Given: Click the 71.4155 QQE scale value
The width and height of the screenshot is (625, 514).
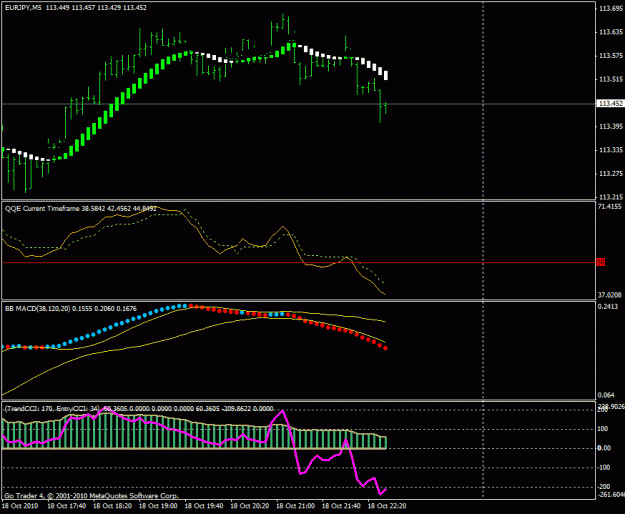Looking at the screenshot, I should click(610, 206).
